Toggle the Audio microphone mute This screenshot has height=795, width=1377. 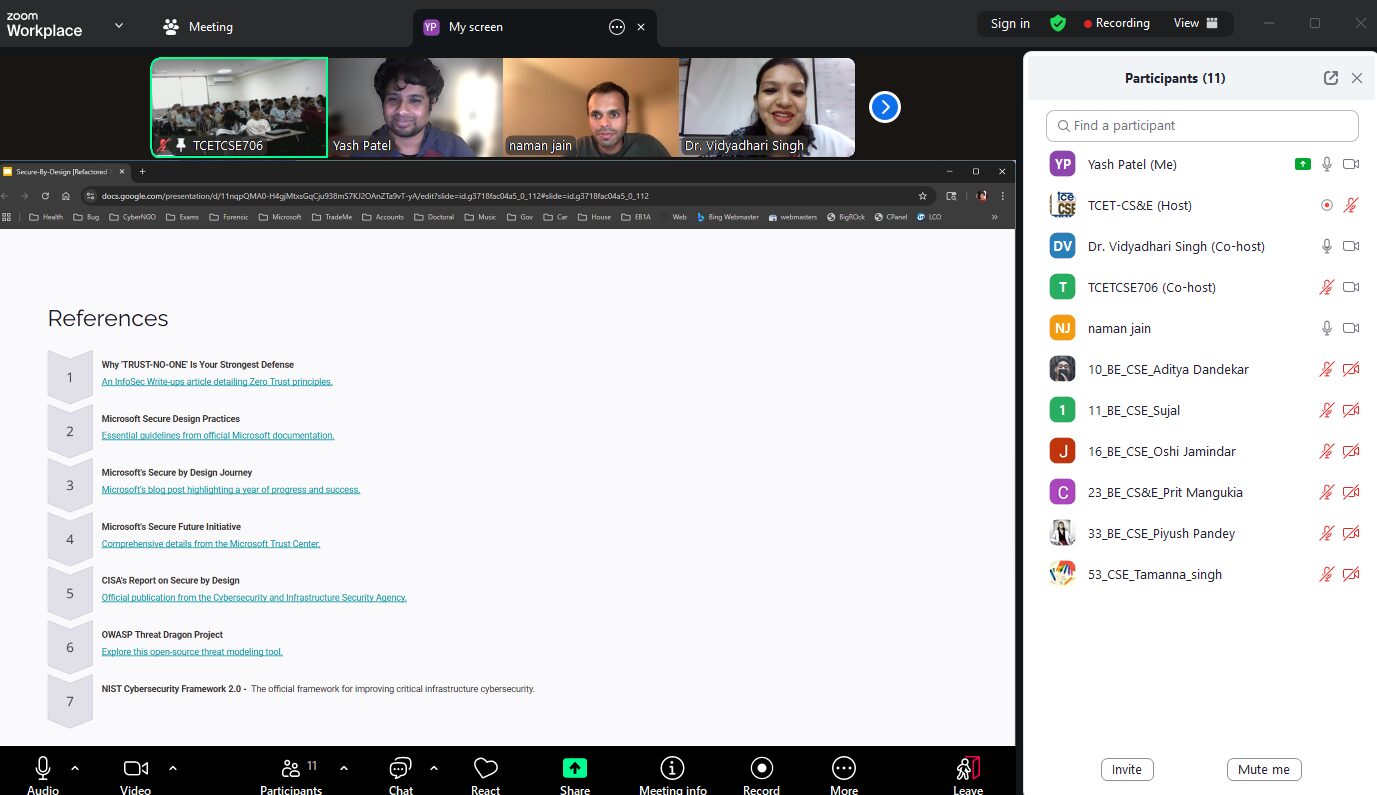(43, 768)
